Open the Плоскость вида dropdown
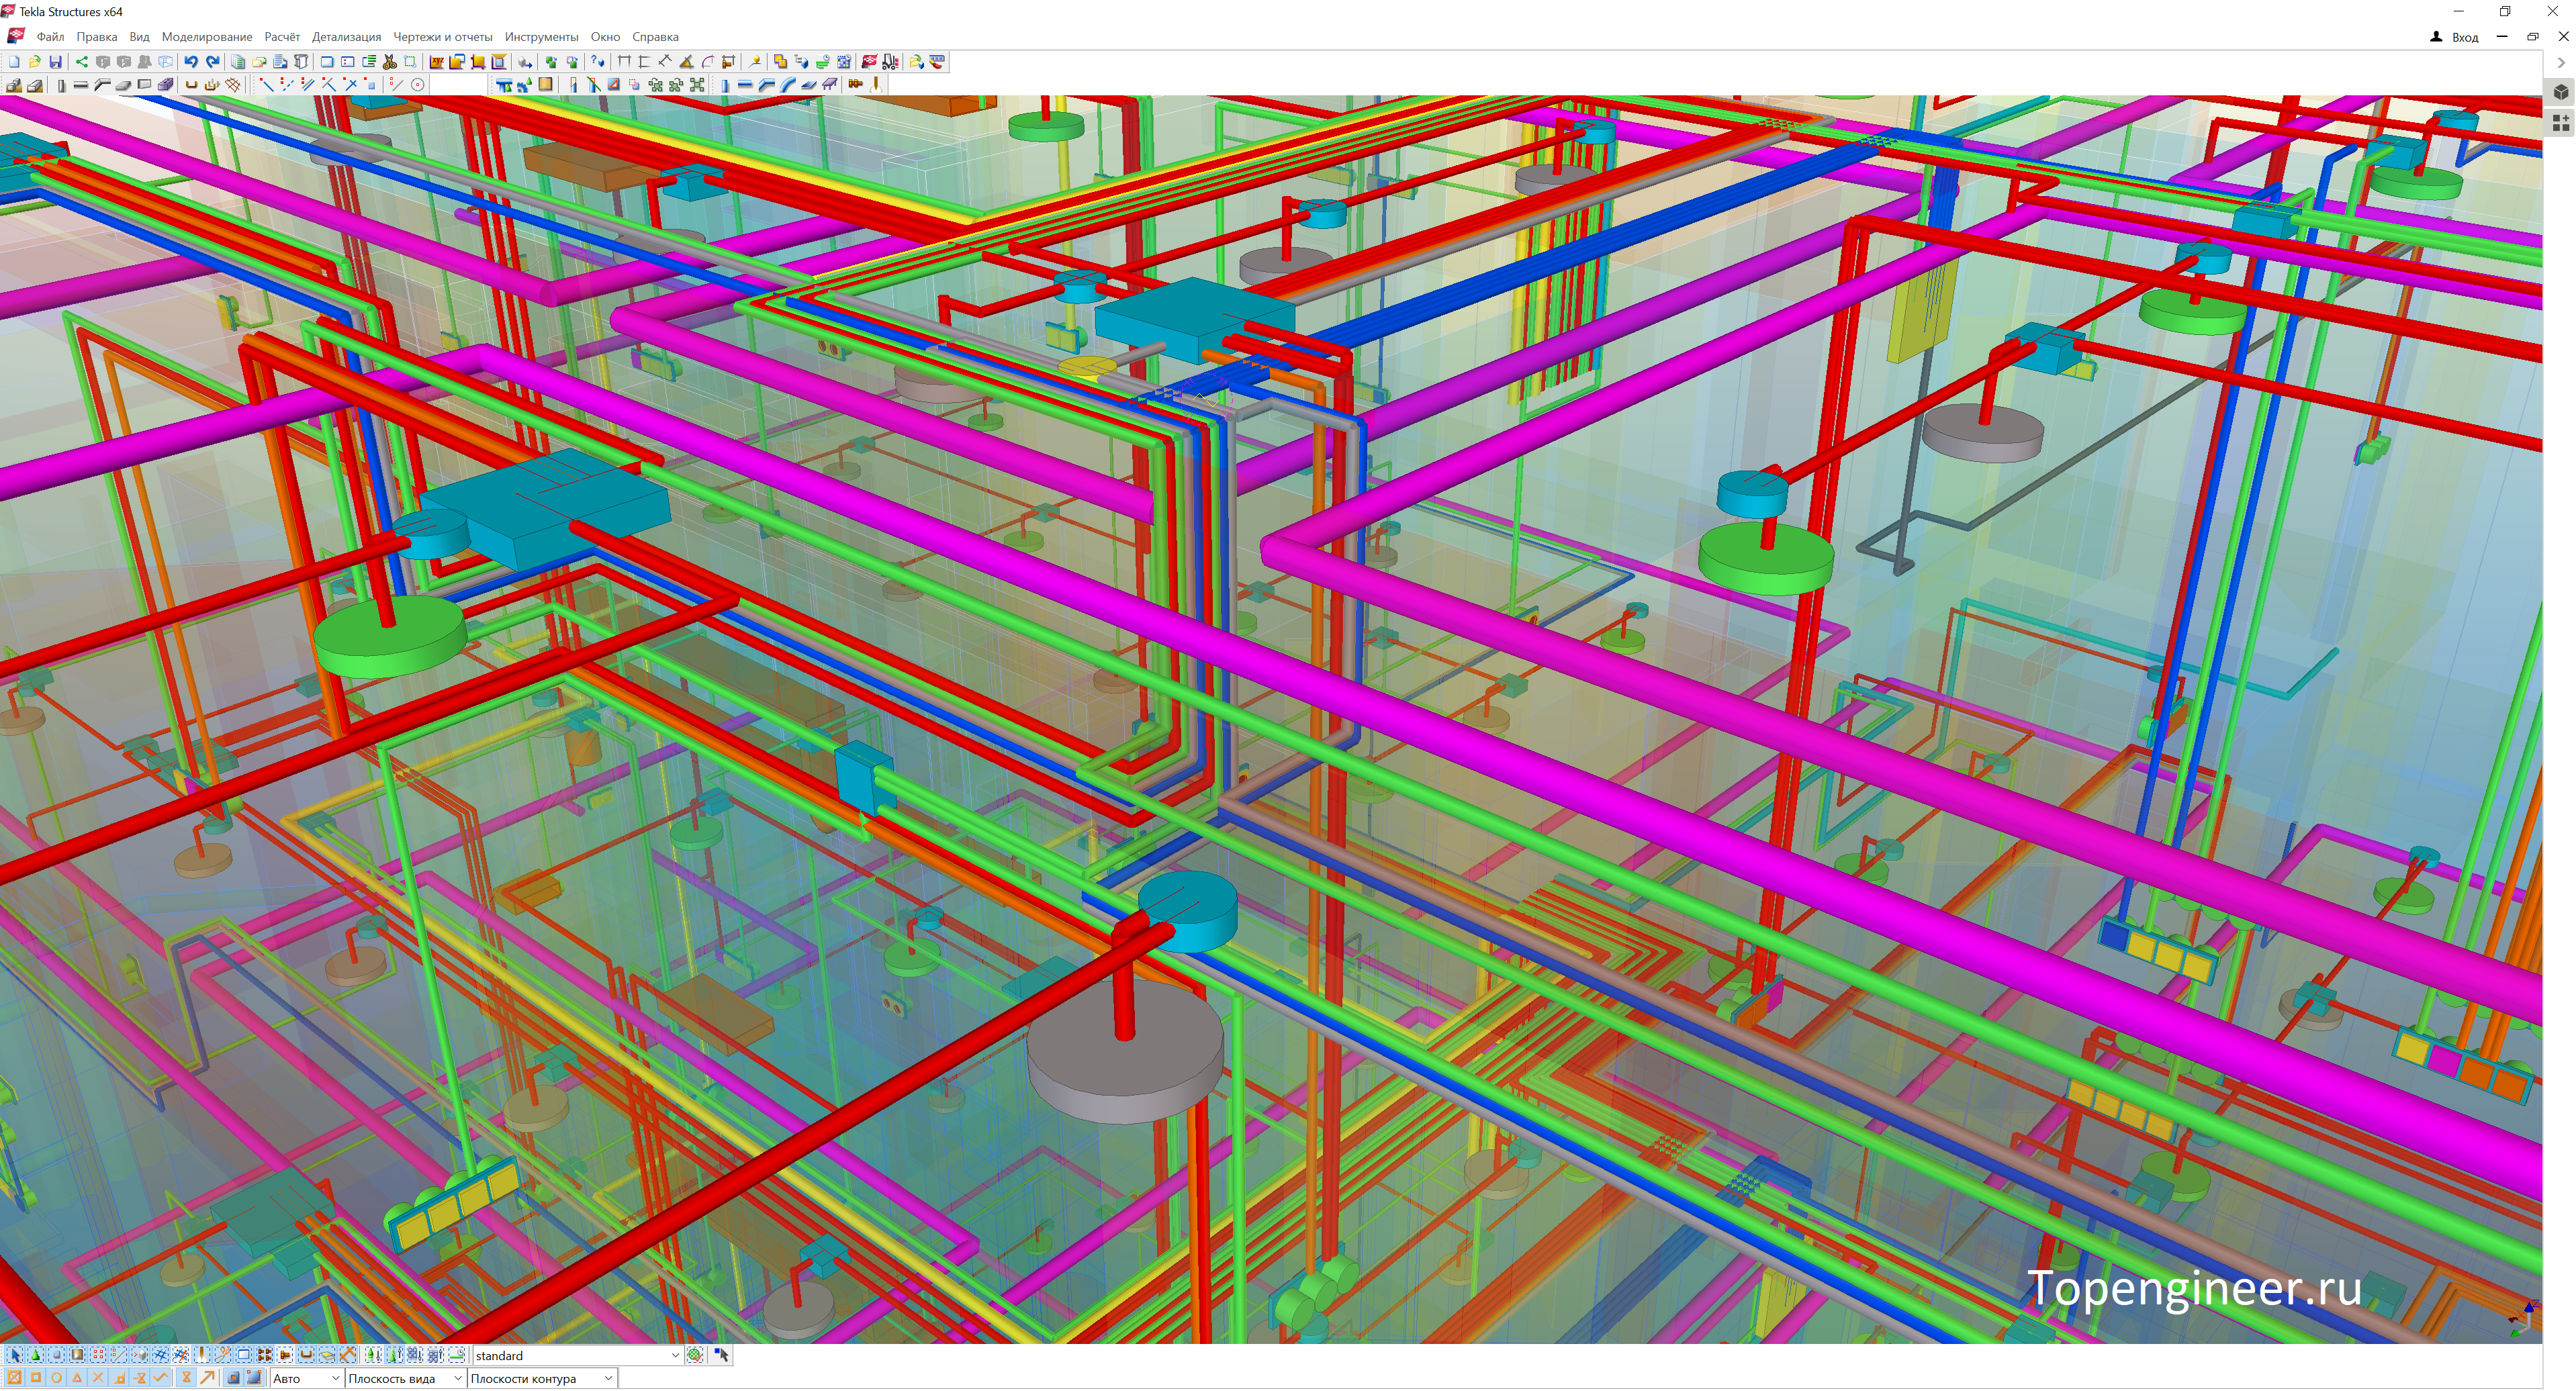The height and width of the screenshot is (1391, 2576). [x=458, y=1379]
